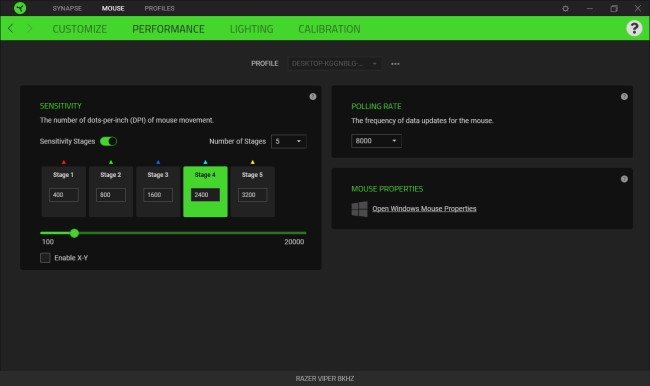Click red indicator above Stage 1
This screenshot has height=386, width=650.
pos(63,162)
